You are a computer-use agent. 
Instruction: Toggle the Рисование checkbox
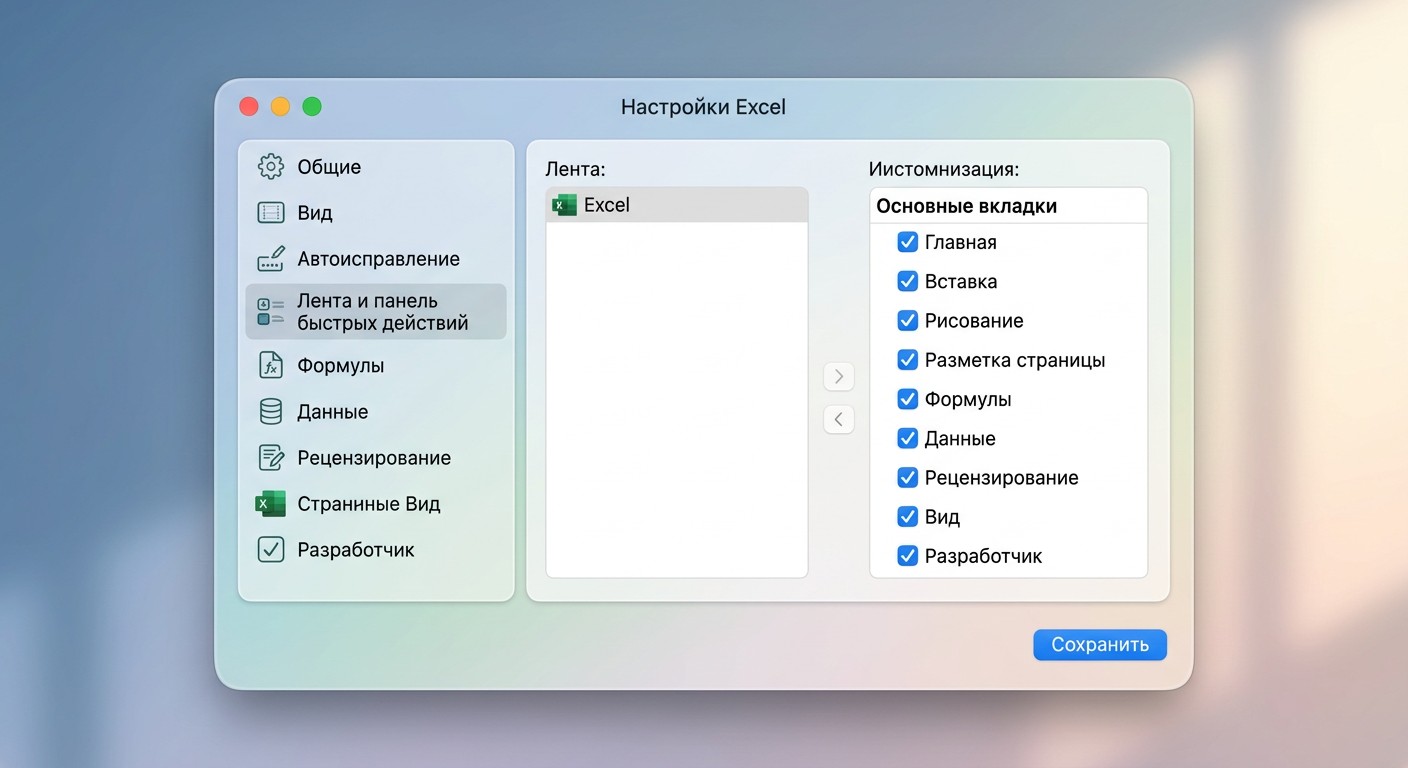(x=908, y=320)
